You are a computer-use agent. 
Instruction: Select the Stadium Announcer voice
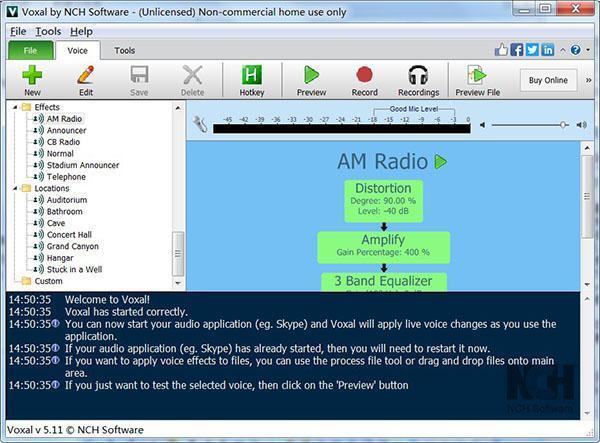83,165
